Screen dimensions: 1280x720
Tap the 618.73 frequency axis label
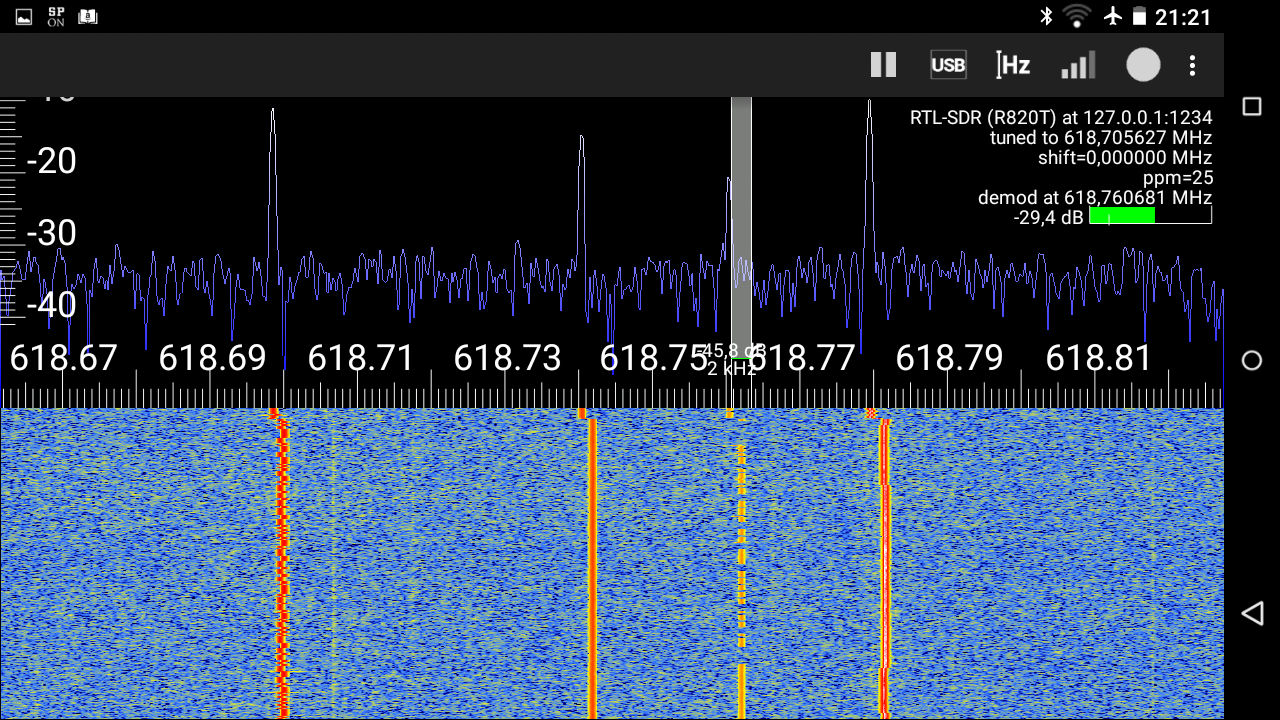(x=508, y=358)
